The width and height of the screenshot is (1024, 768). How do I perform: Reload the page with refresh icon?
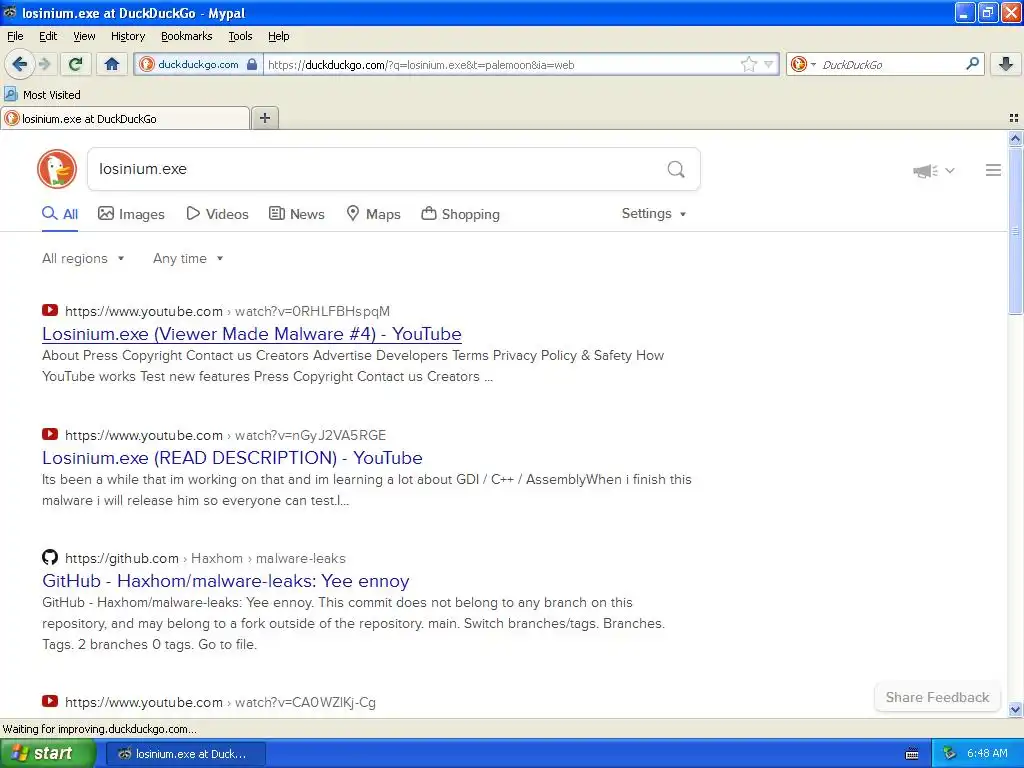pos(75,64)
